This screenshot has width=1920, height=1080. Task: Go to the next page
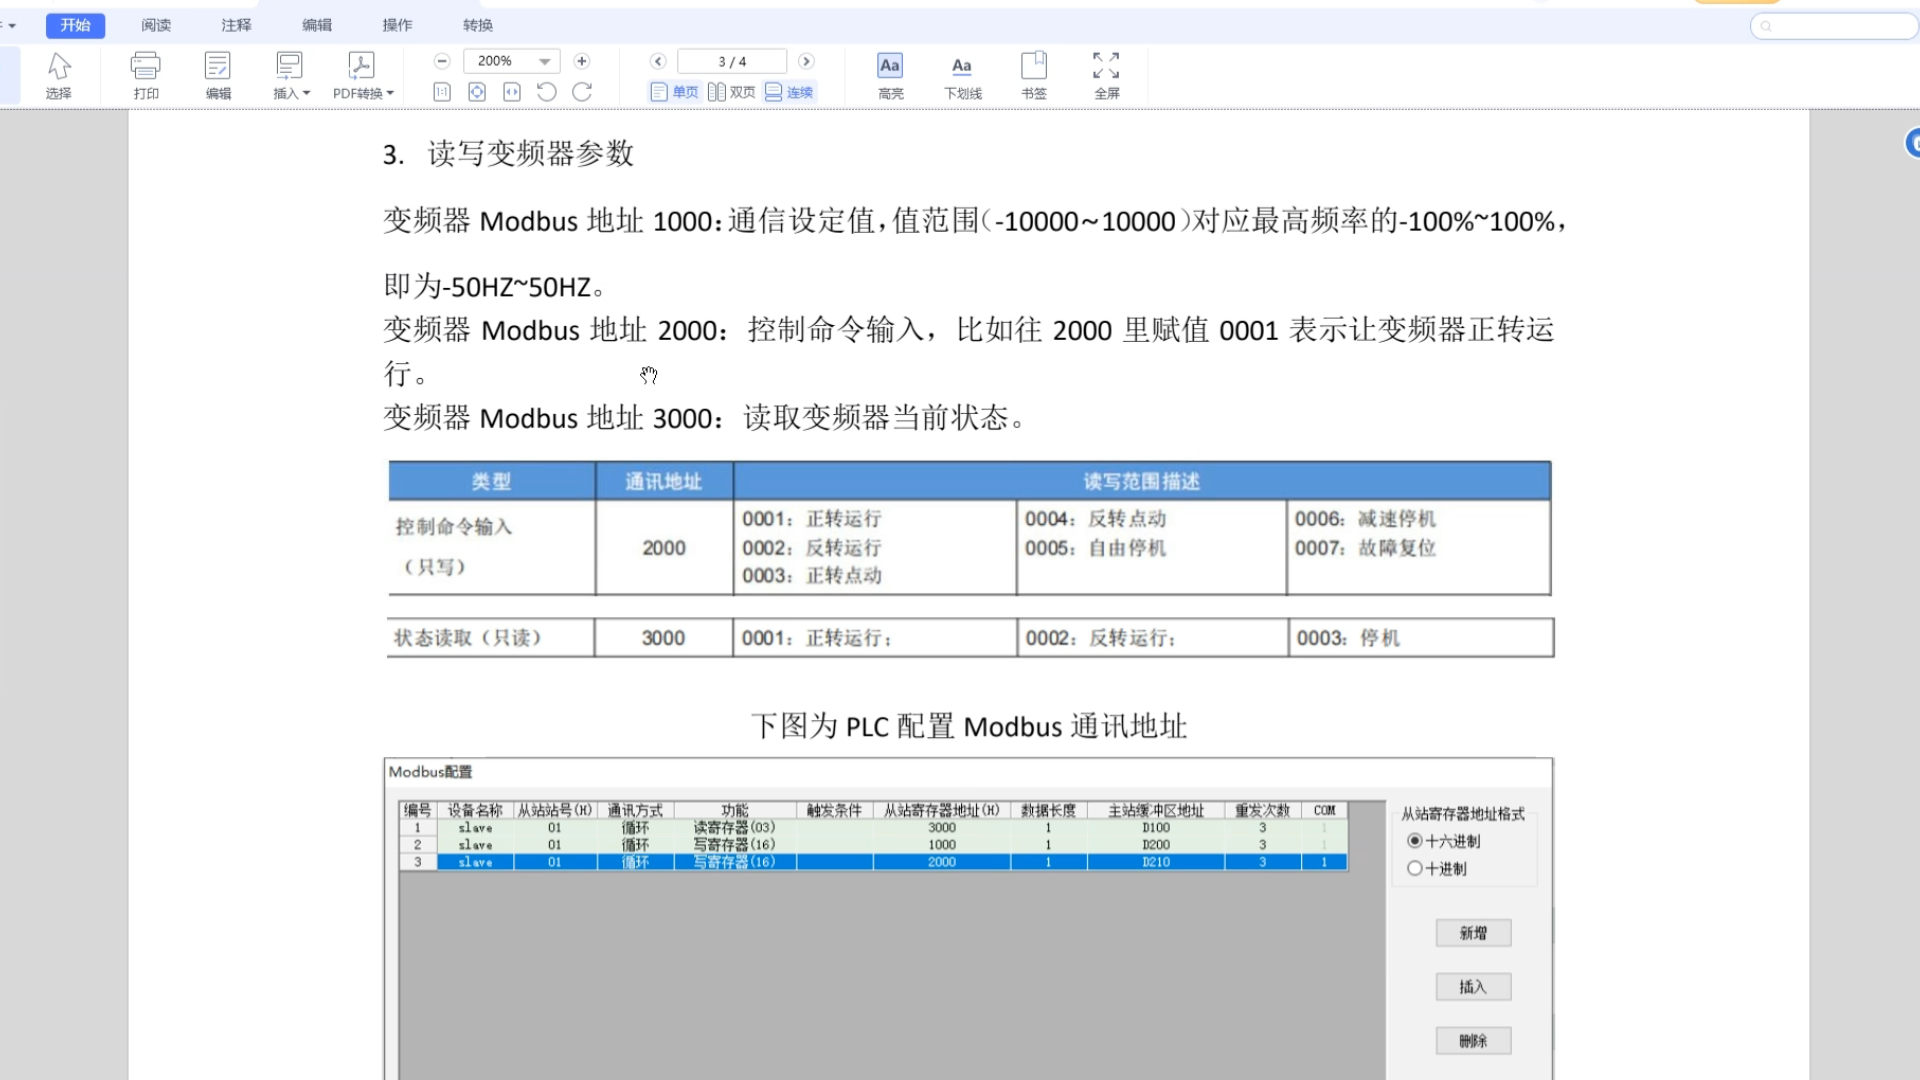point(806,61)
